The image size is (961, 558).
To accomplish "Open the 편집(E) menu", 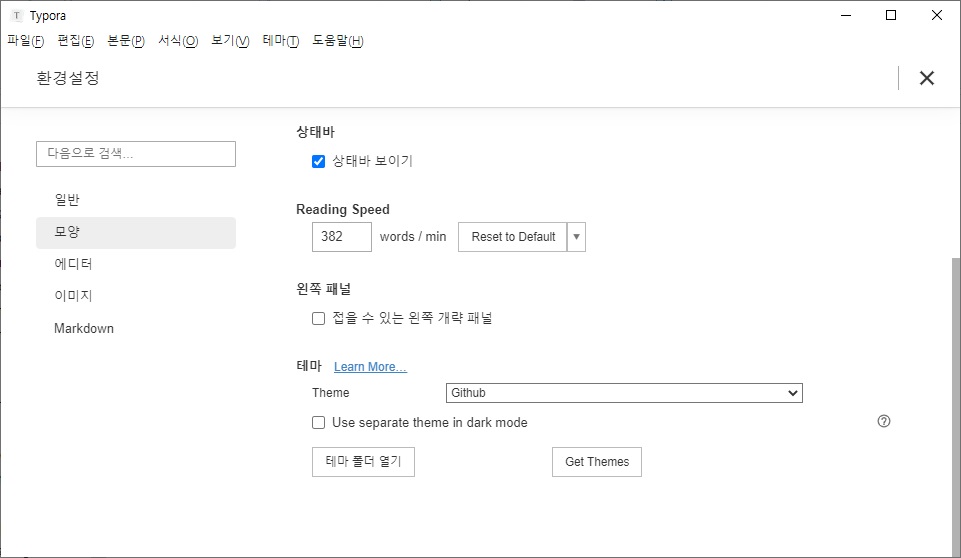I will click(76, 41).
